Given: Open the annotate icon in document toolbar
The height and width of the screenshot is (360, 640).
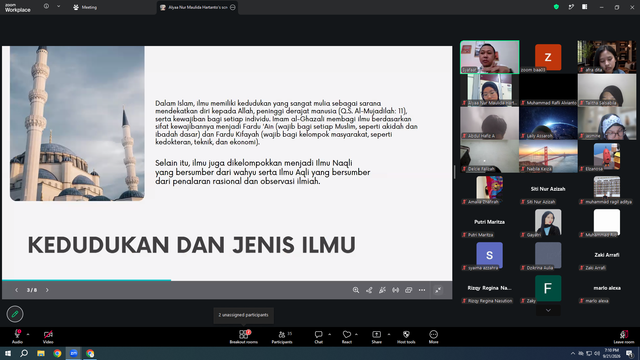Looking at the screenshot, I should [x=382, y=290].
